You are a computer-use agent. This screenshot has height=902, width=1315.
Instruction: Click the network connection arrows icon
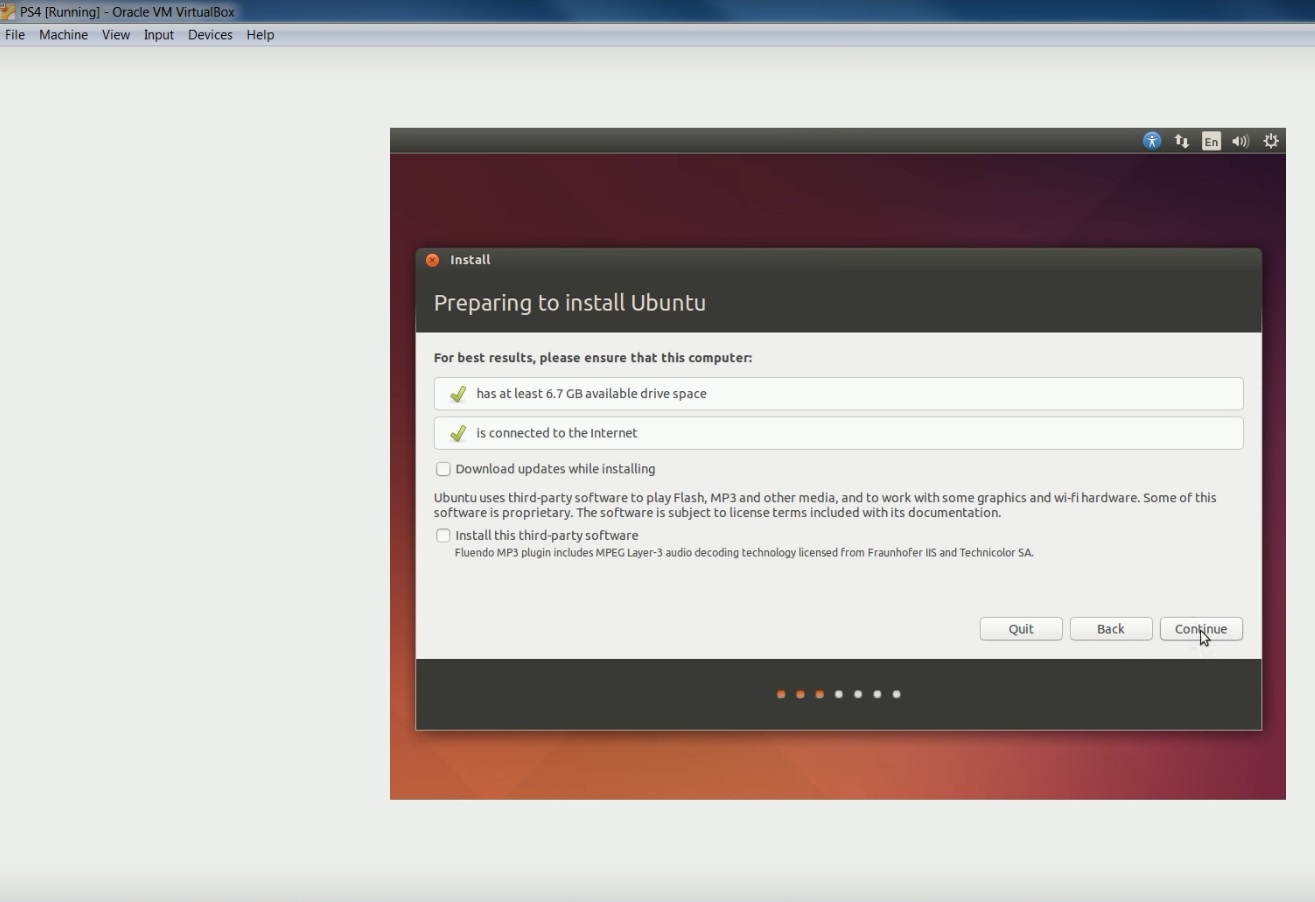click(1181, 141)
